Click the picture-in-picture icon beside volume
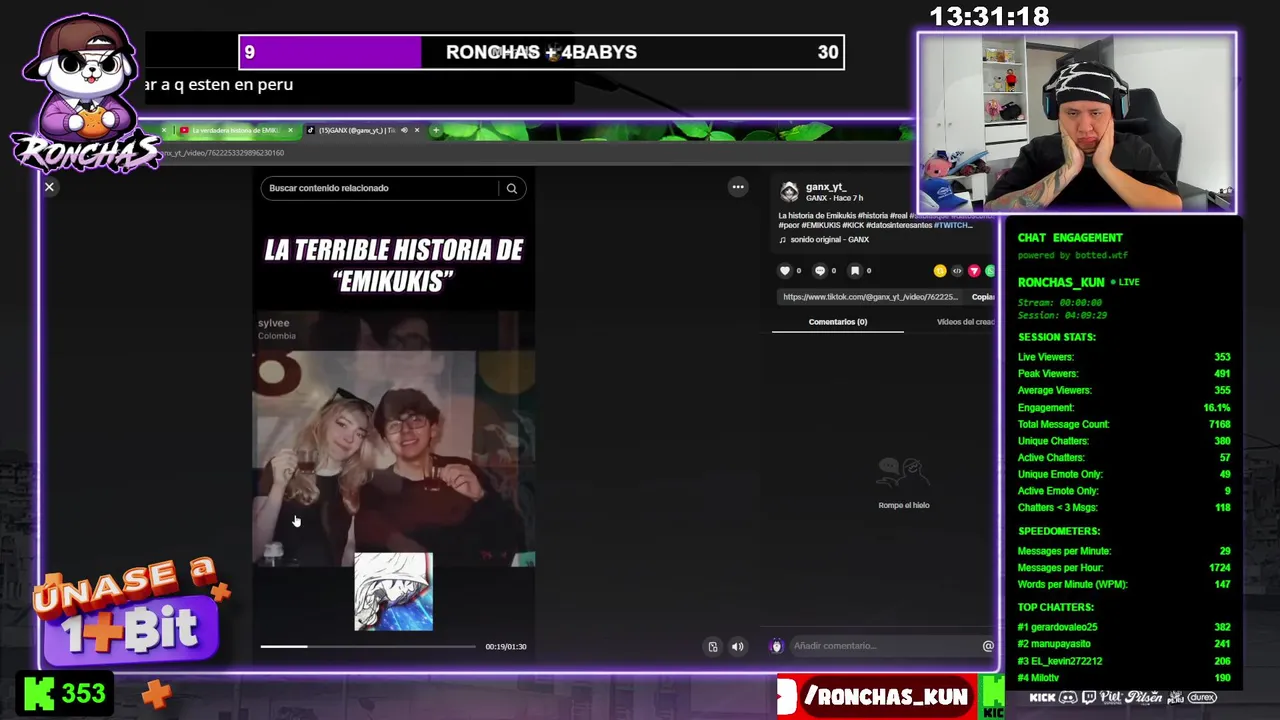This screenshot has width=1280, height=720. 713,647
